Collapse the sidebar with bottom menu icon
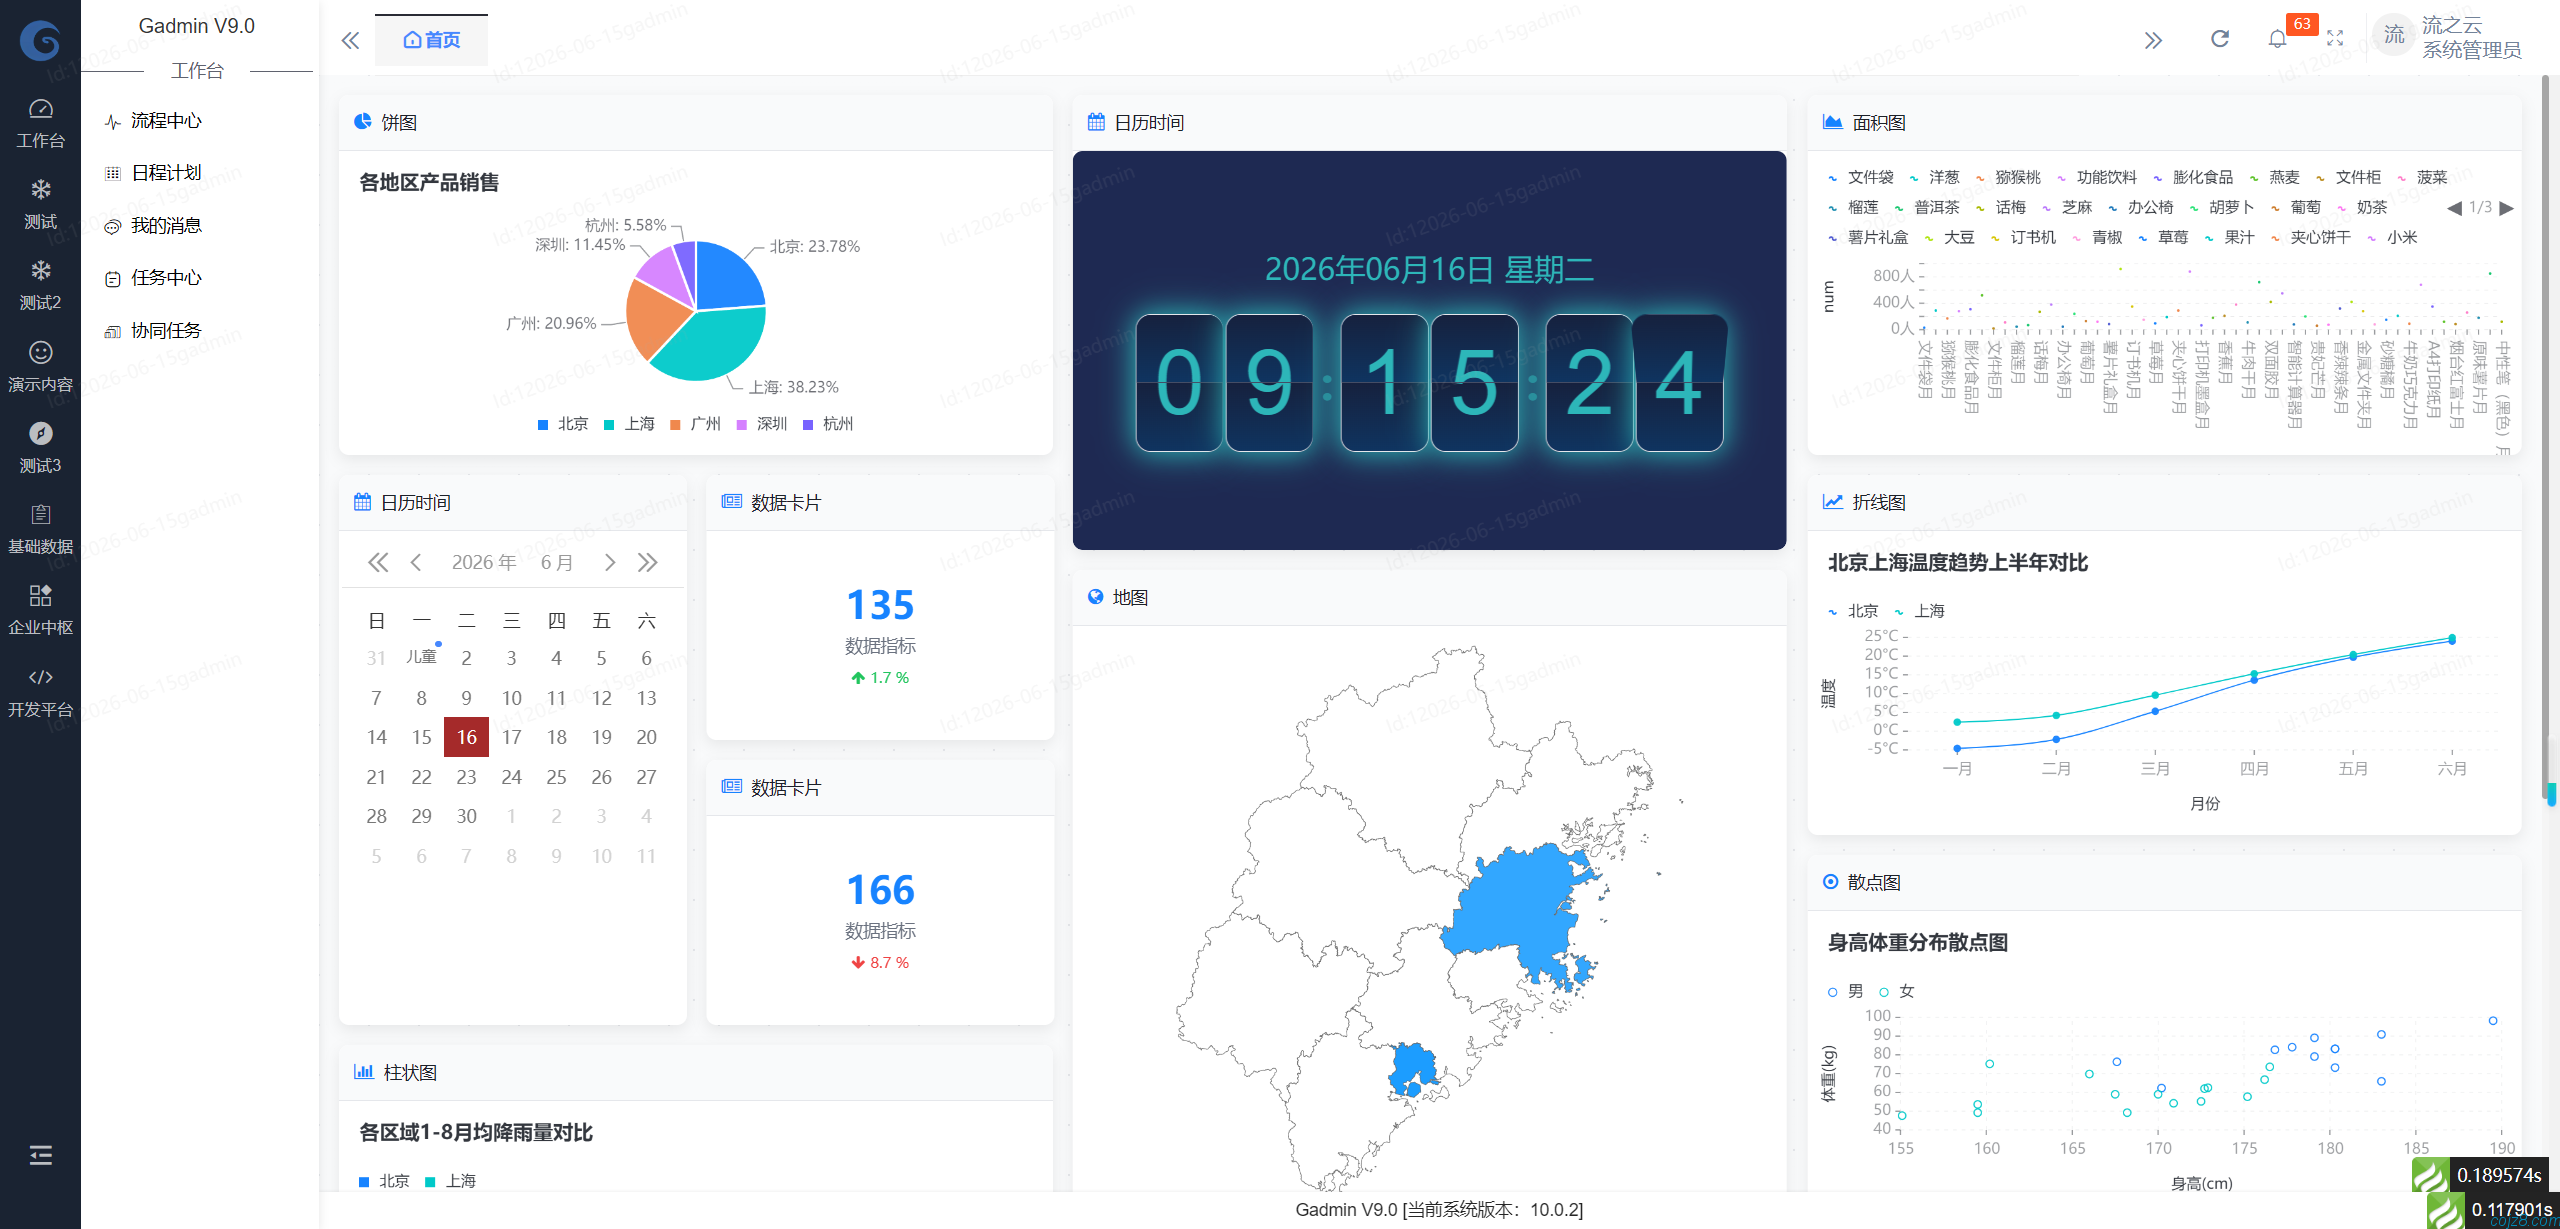Viewport: 2560px width, 1229px height. (40, 1156)
